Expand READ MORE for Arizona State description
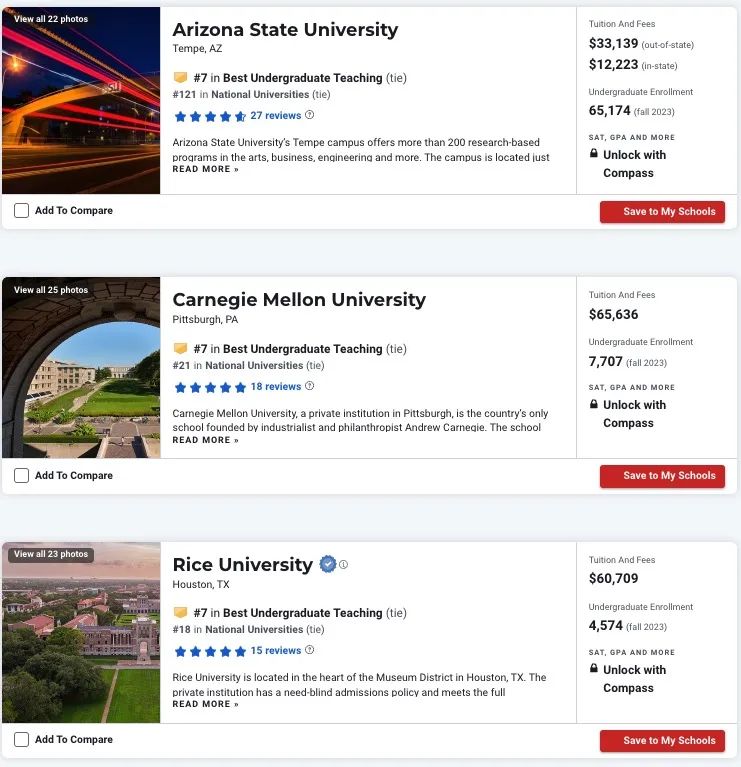Viewport: 741px width, 767px height. tap(205, 169)
